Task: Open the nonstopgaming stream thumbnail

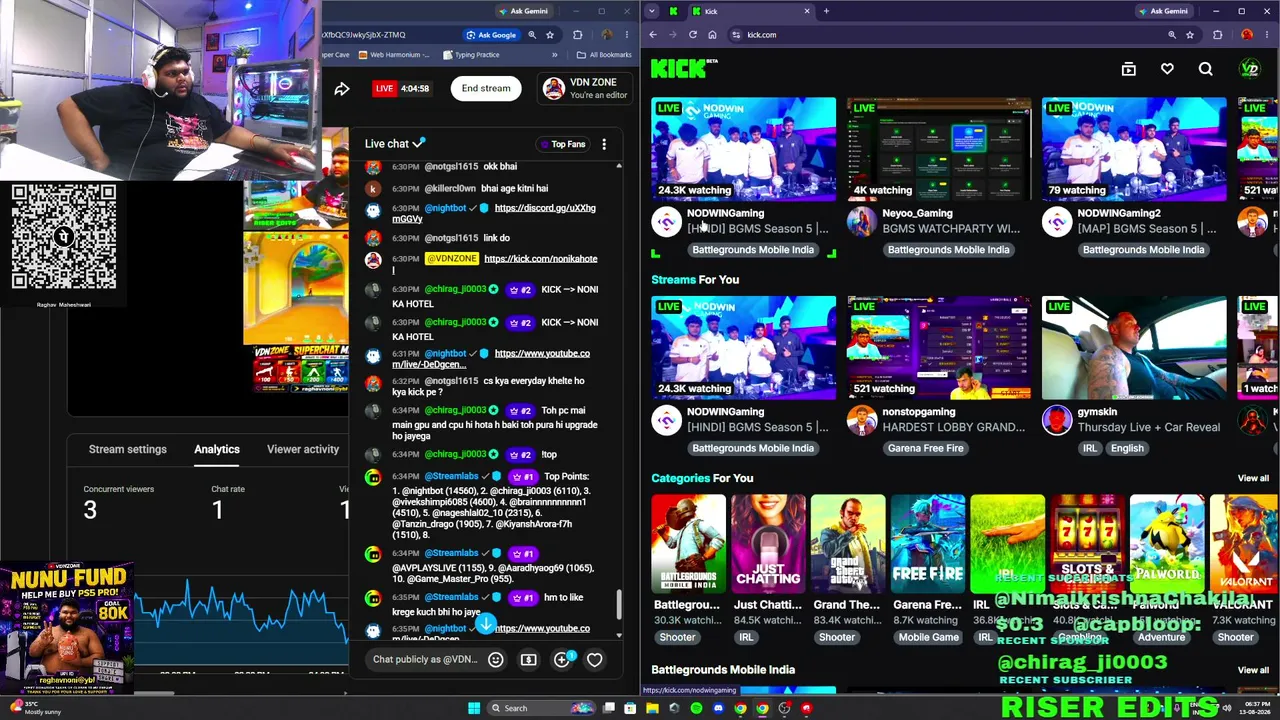Action: [x=939, y=347]
